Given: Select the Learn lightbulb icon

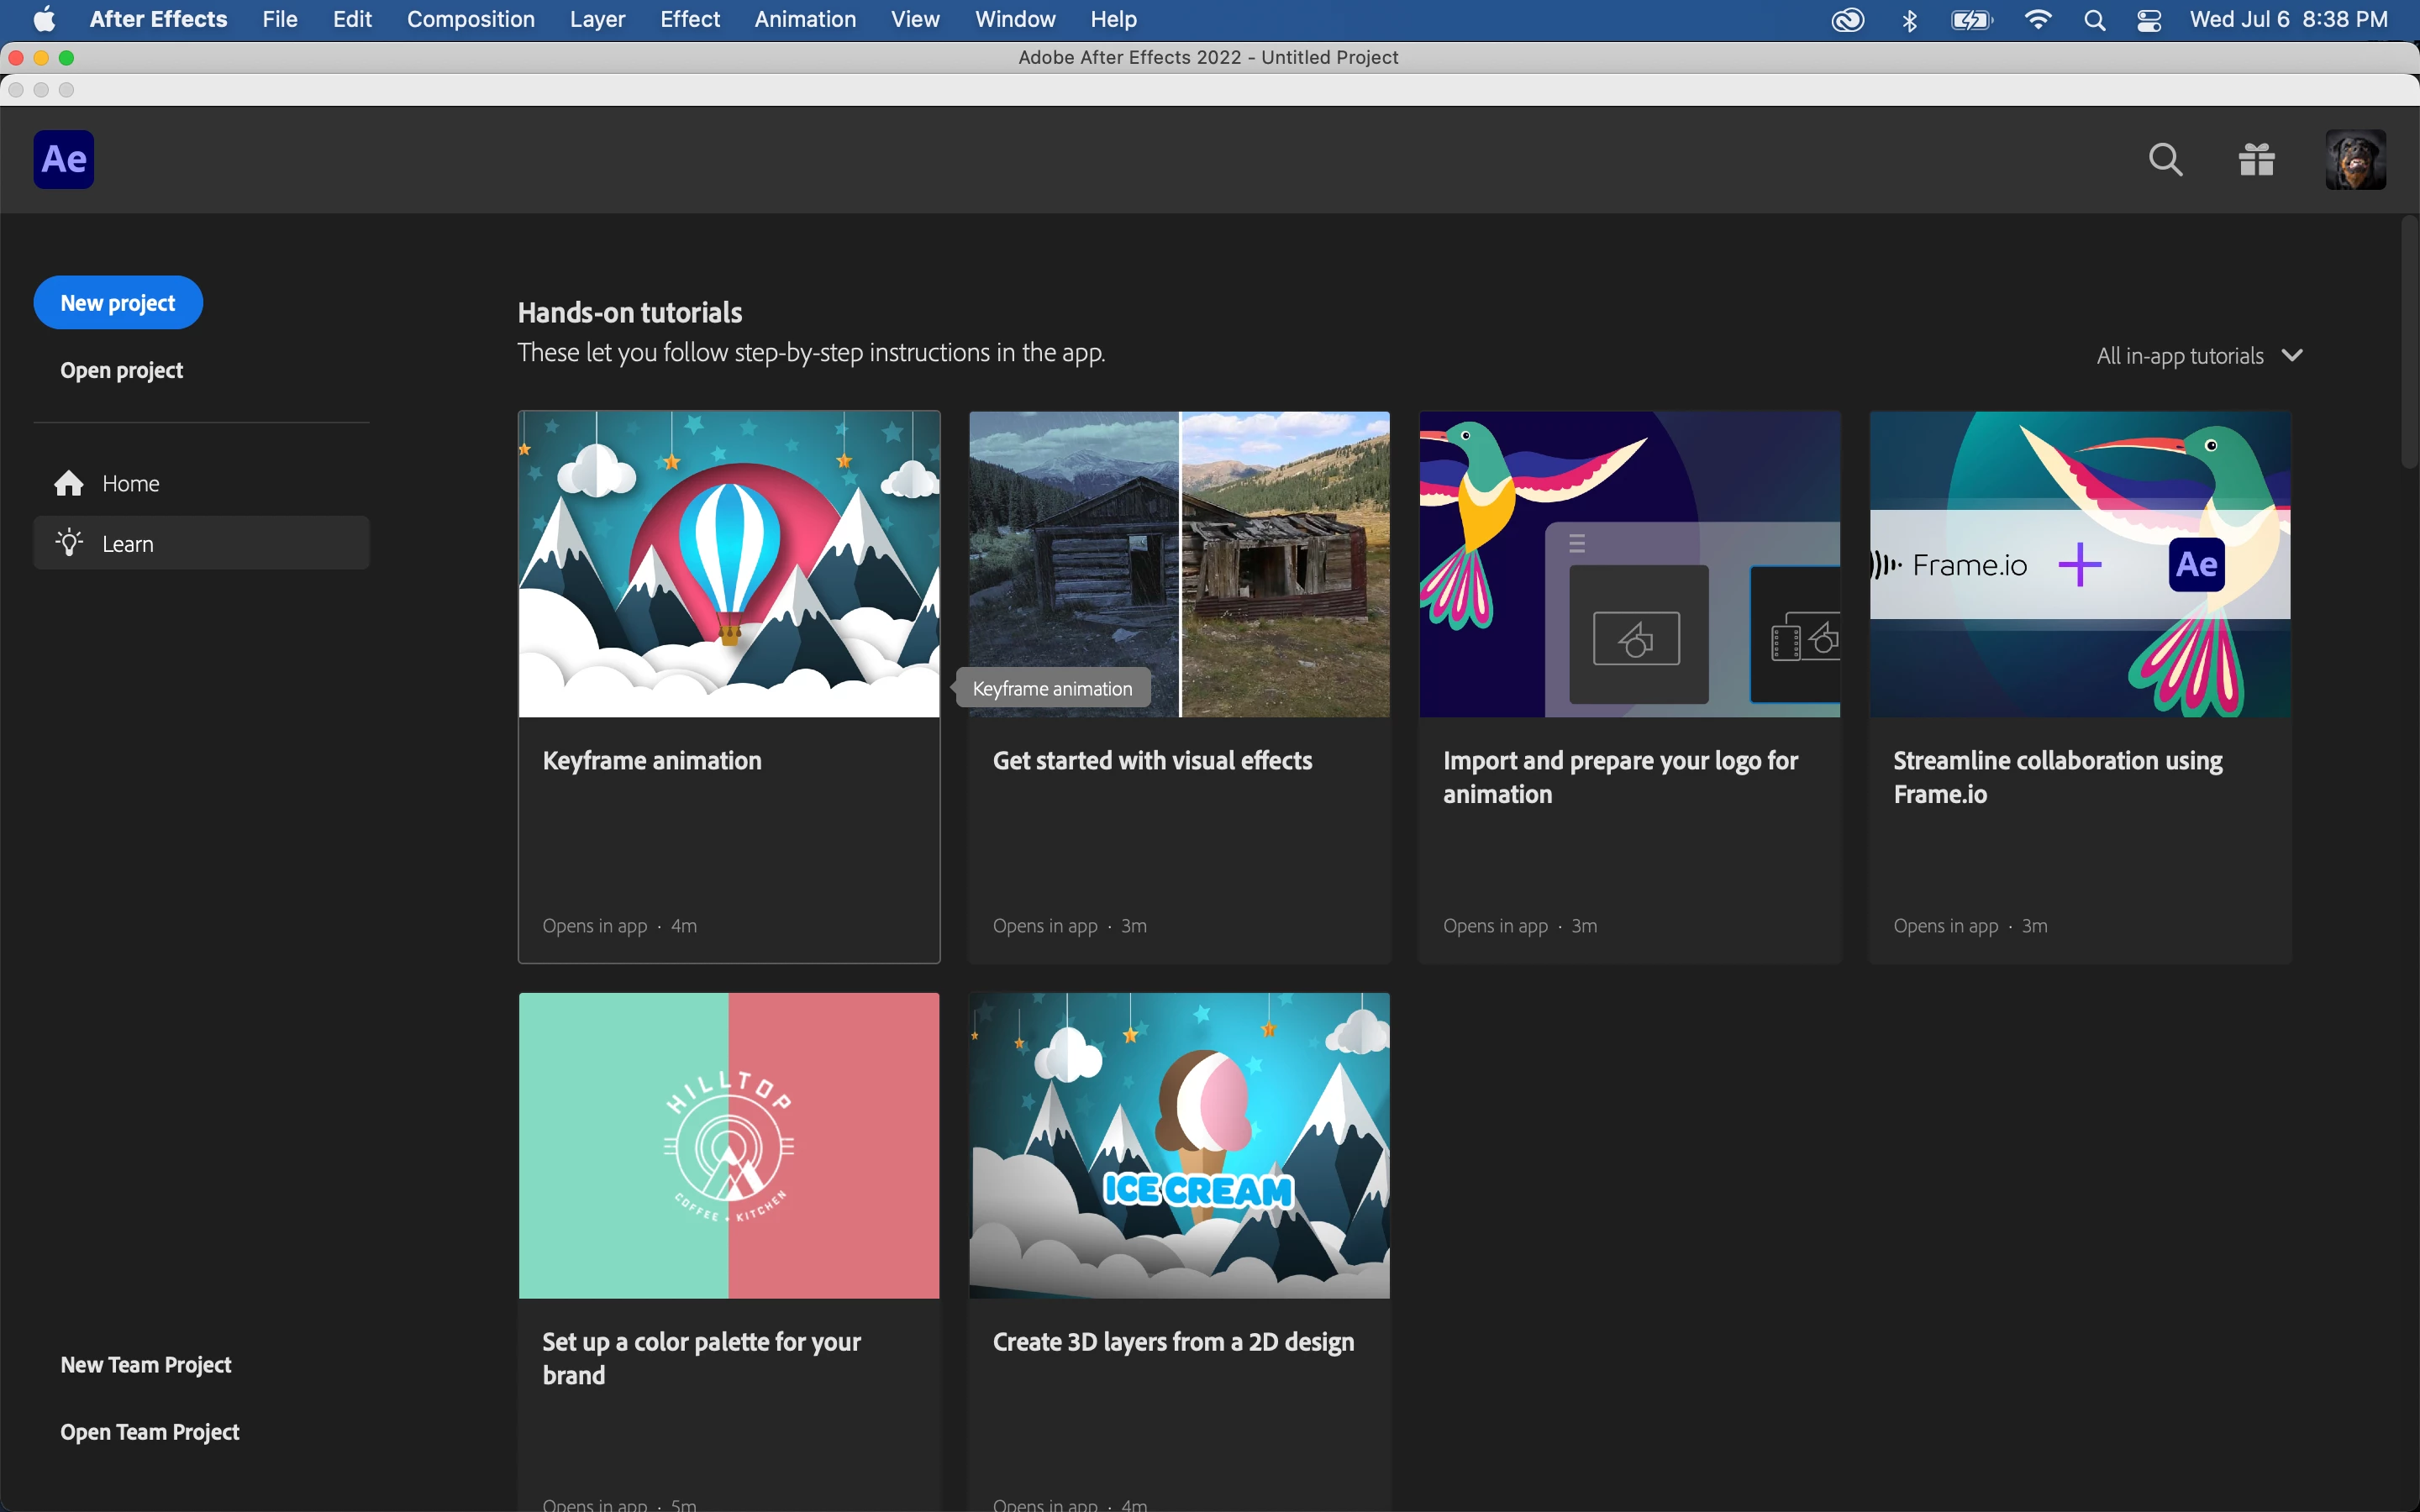Looking at the screenshot, I should coord(69,543).
